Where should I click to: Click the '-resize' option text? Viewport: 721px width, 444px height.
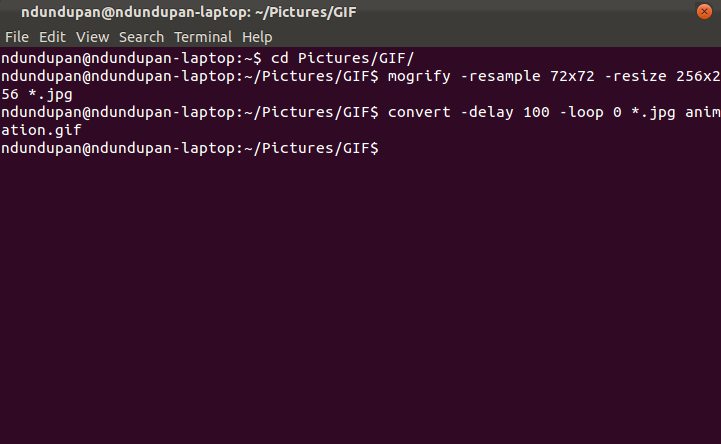(635, 76)
